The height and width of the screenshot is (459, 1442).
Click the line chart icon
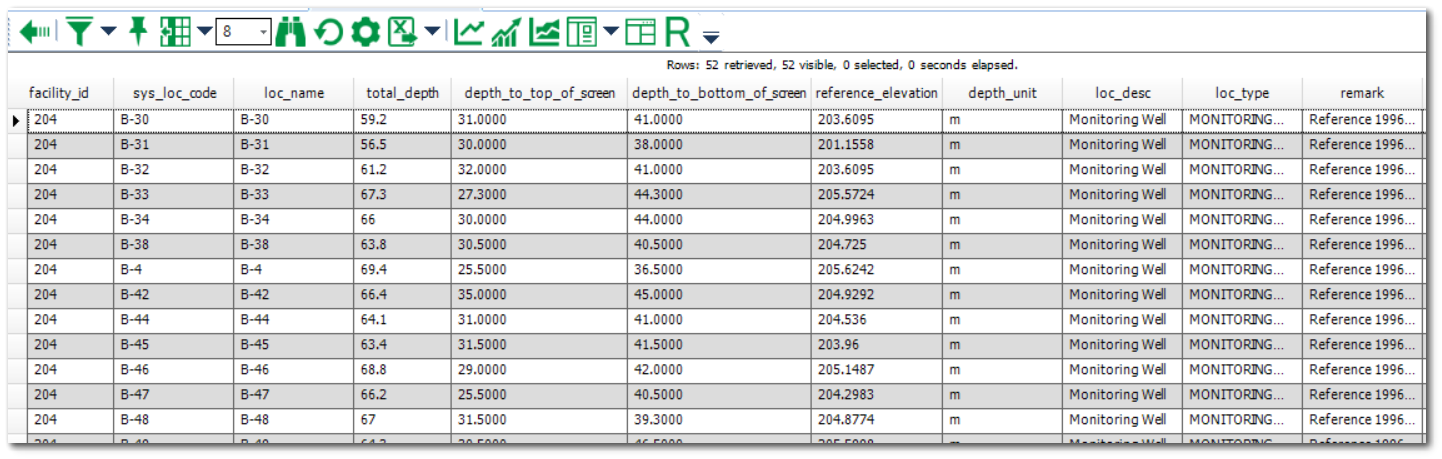(468, 32)
